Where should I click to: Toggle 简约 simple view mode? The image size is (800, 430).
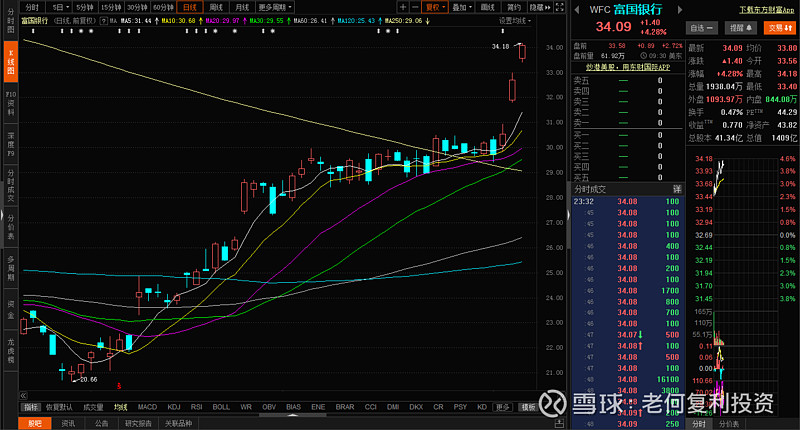(x=514, y=7)
